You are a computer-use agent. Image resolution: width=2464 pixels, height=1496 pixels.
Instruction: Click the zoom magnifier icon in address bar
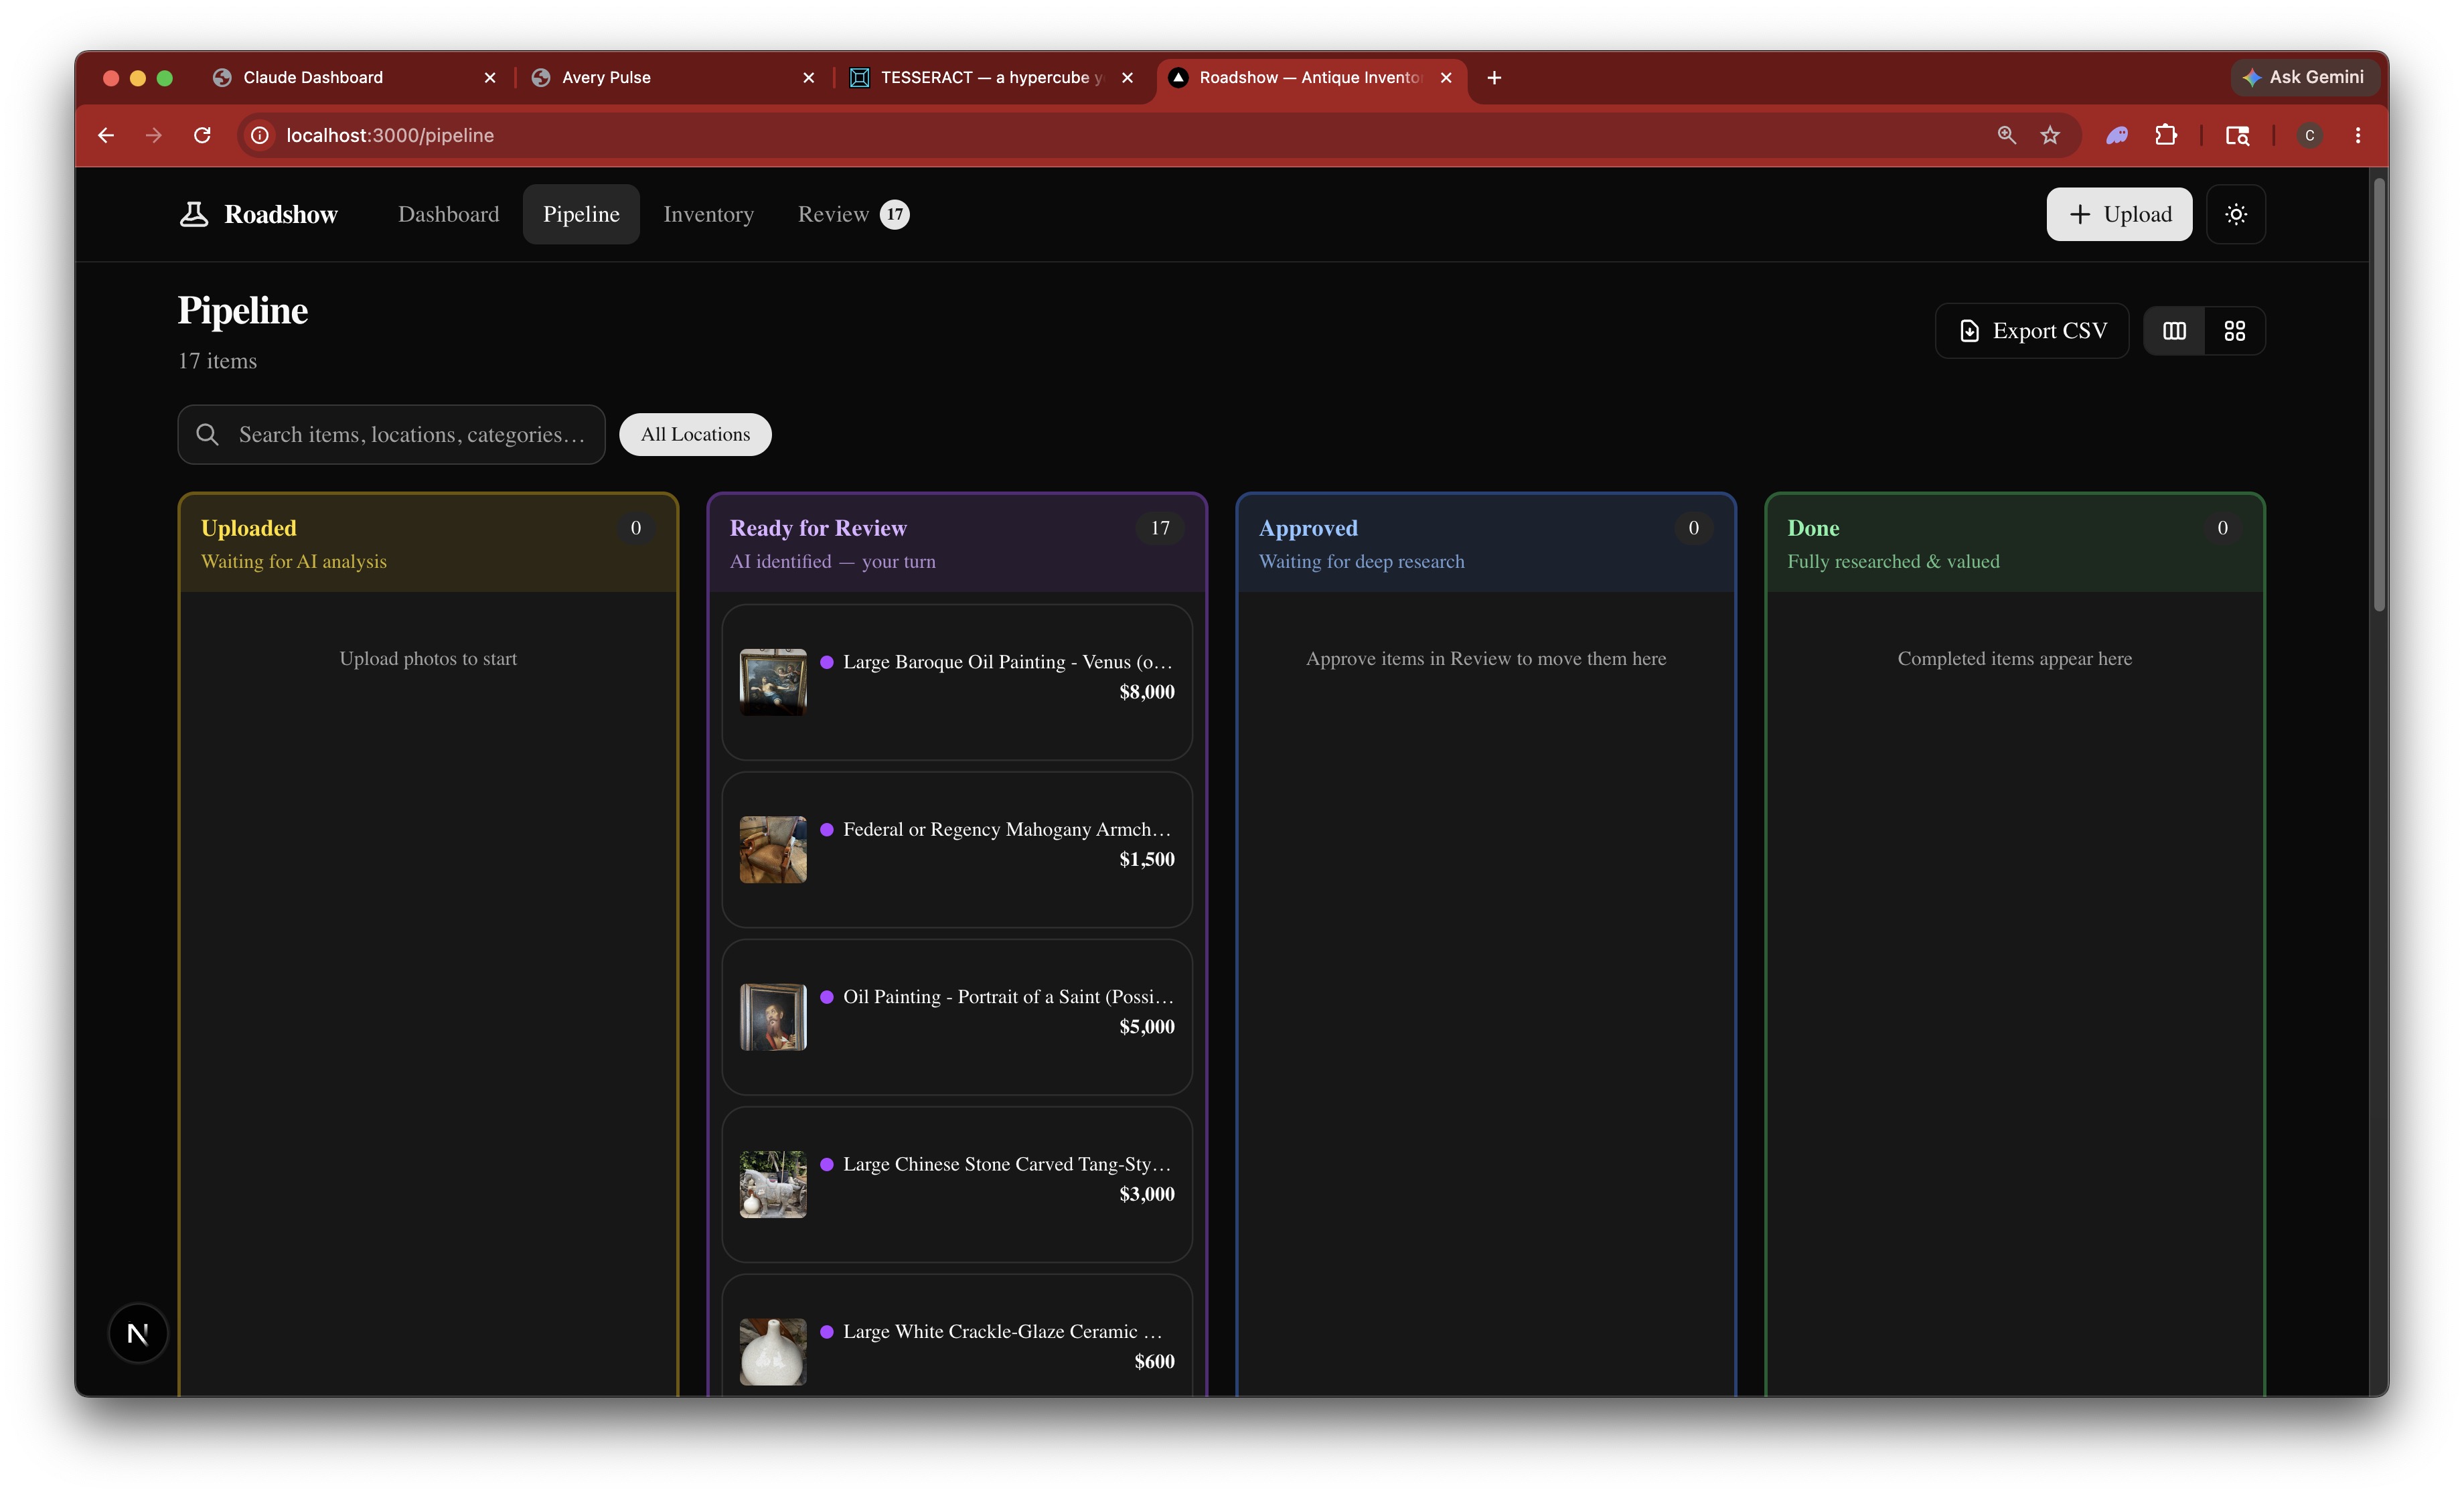[x=2006, y=135]
